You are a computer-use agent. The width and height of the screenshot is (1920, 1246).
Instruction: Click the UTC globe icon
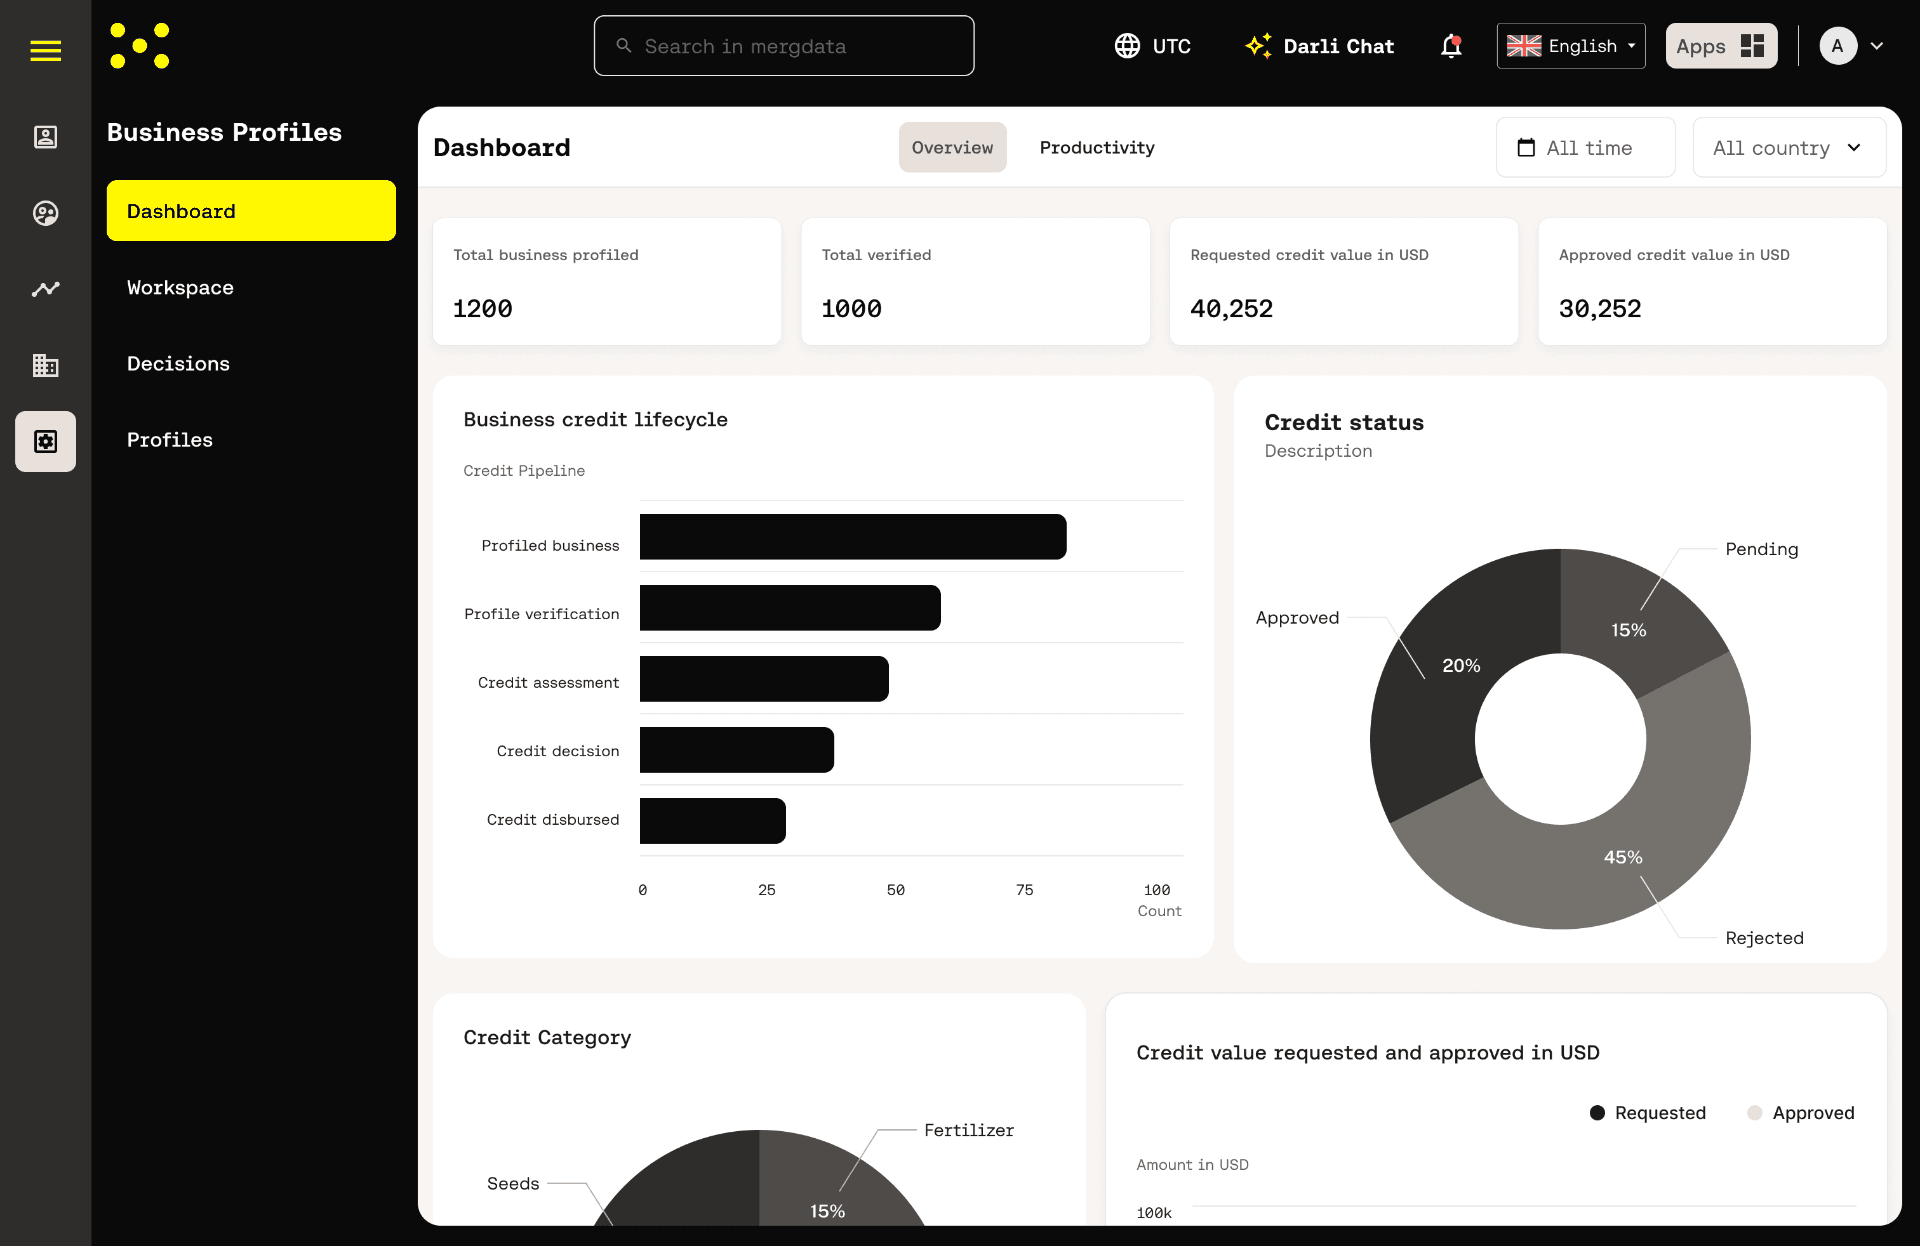click(x=1127, y=46)
